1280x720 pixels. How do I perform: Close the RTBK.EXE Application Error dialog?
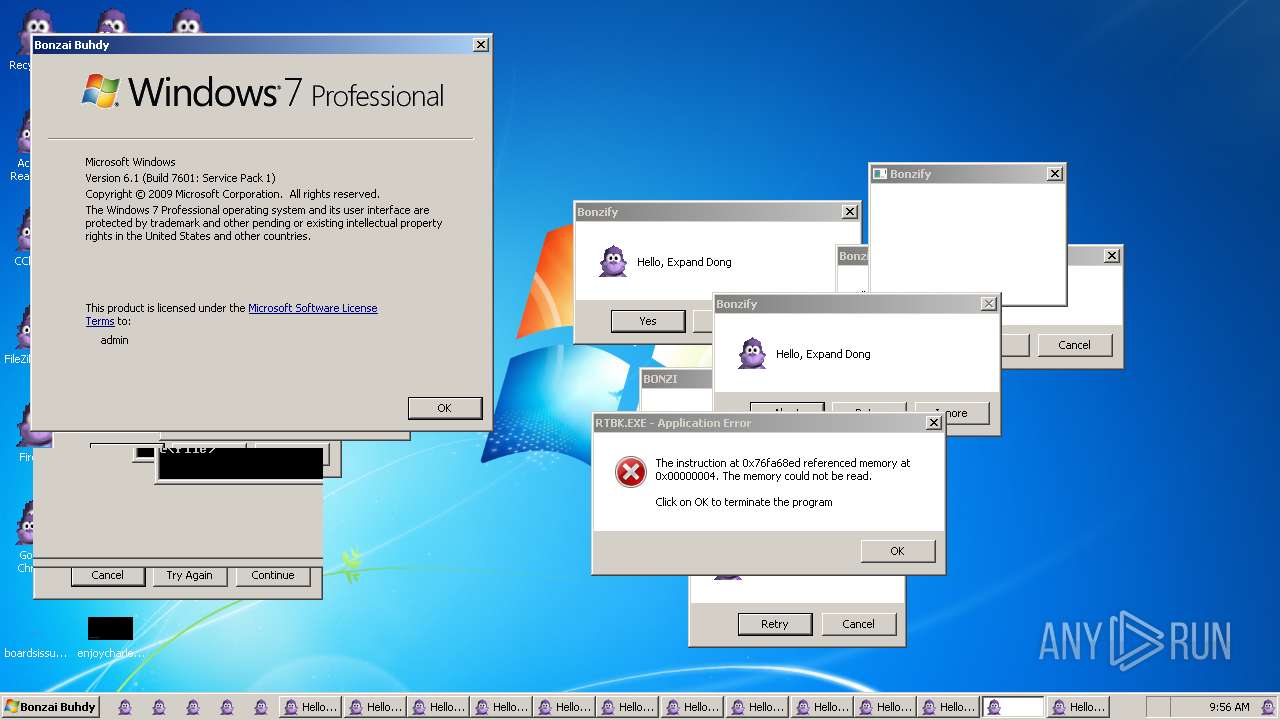click(x=933, y=423)
